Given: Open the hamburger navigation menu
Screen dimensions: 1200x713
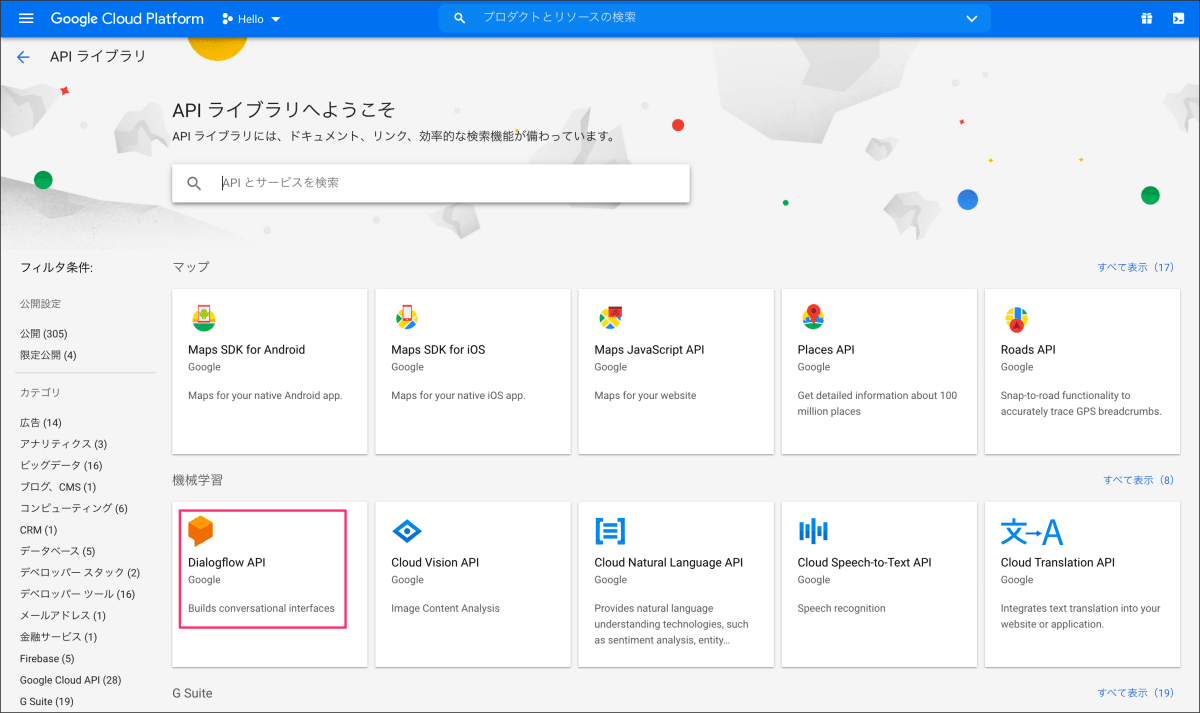Looking at the screenshot, I should coord(26,18).
